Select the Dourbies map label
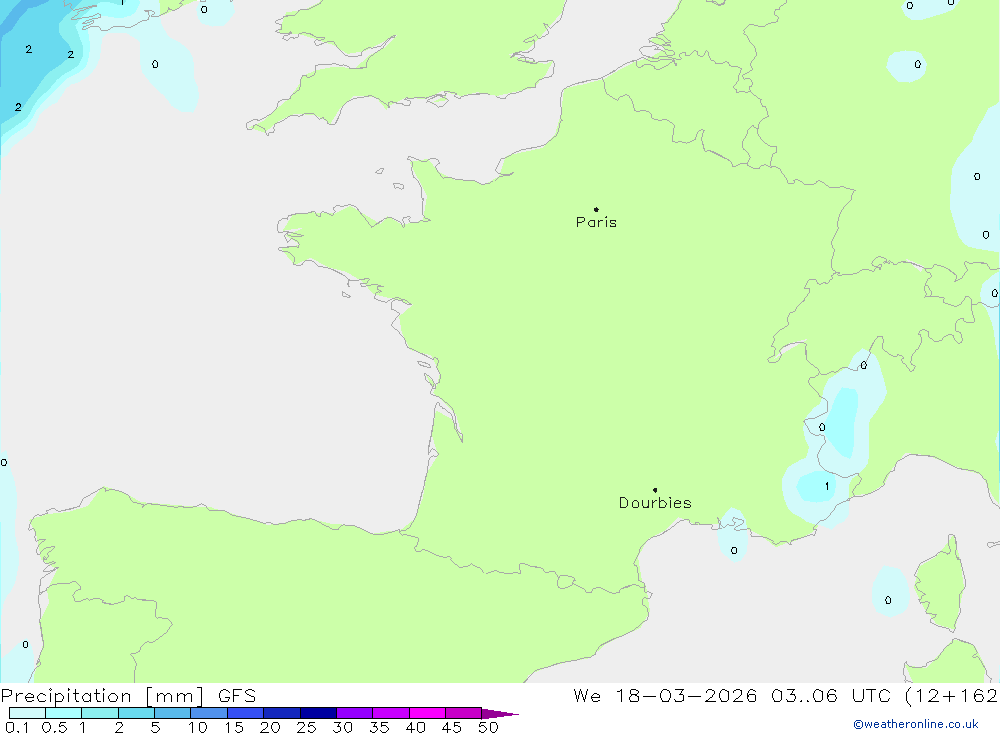This screenshot has width=1000, height=733. click(x=655, y=503)
